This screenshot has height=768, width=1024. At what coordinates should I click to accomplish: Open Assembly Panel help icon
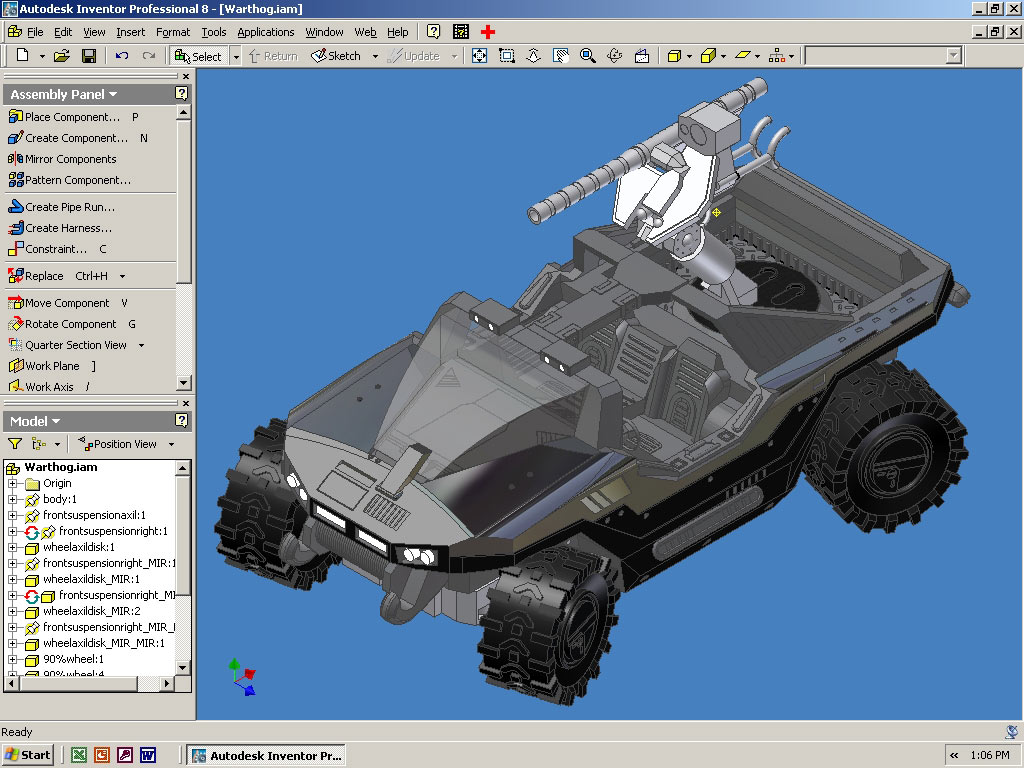[182, 94]
